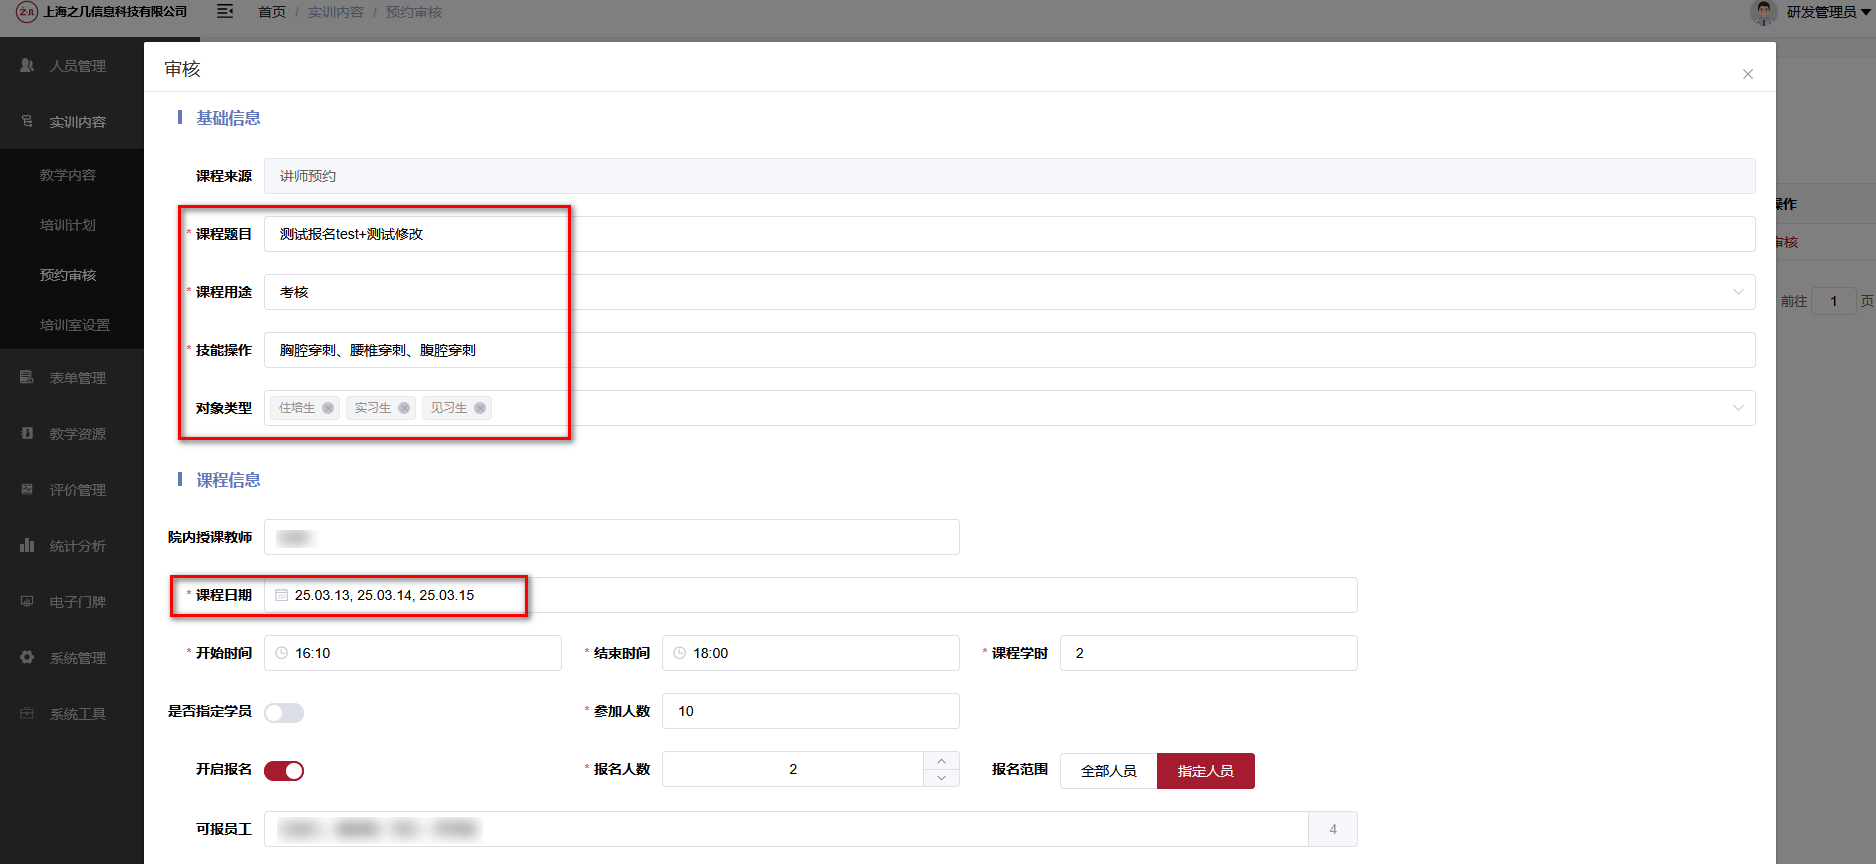The width and height of the screenshot is (1876, 864).
Task: Click the 技能操作 field
Action: click(1010, 350)
